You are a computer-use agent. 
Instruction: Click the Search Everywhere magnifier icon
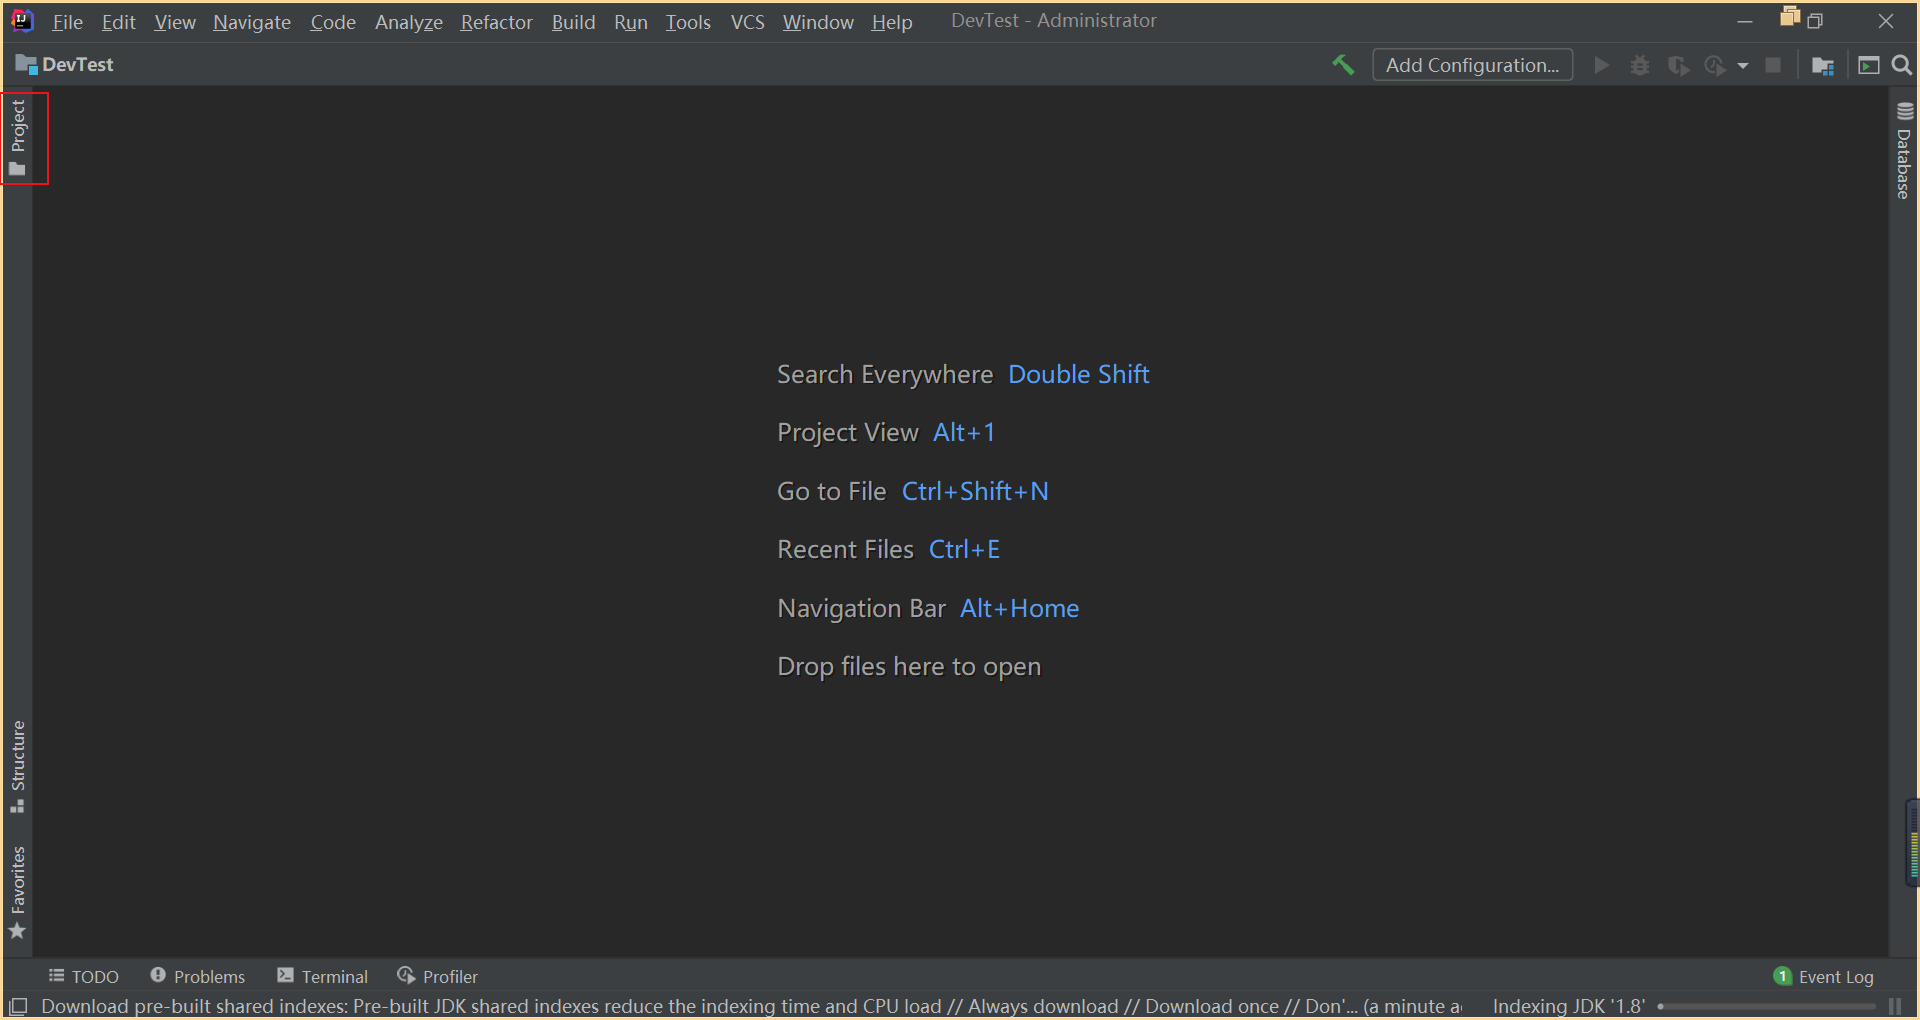click(1902, 65)
